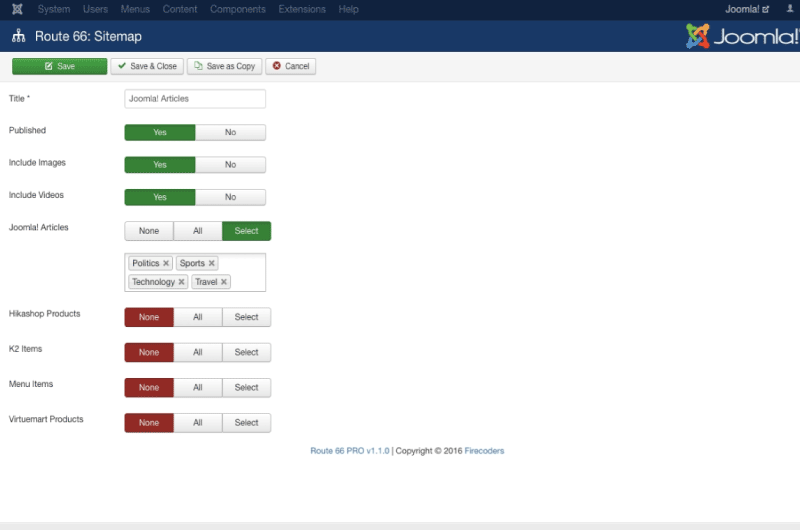Choose All for Hikashop Products
Screen dimensions: 800x530
point(198,317)
